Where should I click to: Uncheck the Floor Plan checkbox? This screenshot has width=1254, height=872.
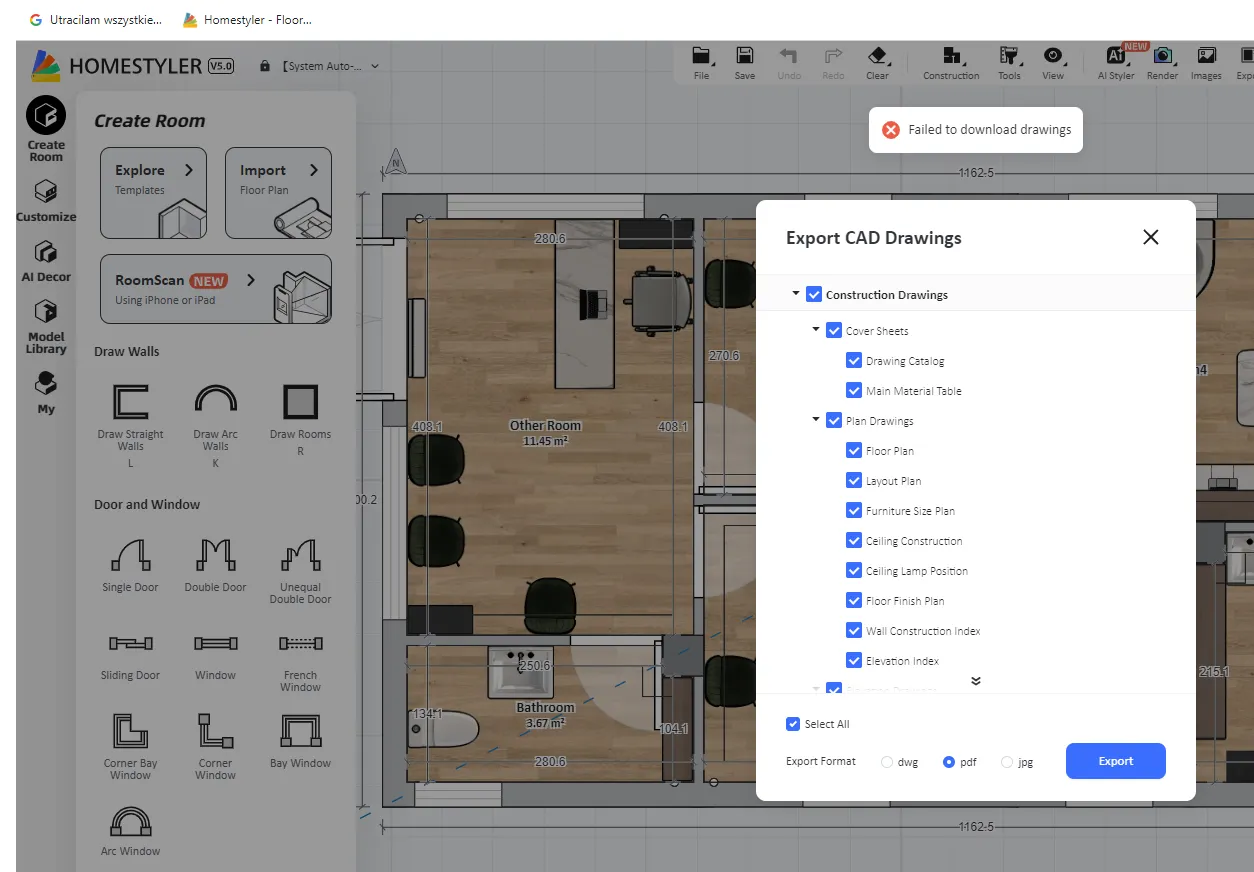point(854,451)
